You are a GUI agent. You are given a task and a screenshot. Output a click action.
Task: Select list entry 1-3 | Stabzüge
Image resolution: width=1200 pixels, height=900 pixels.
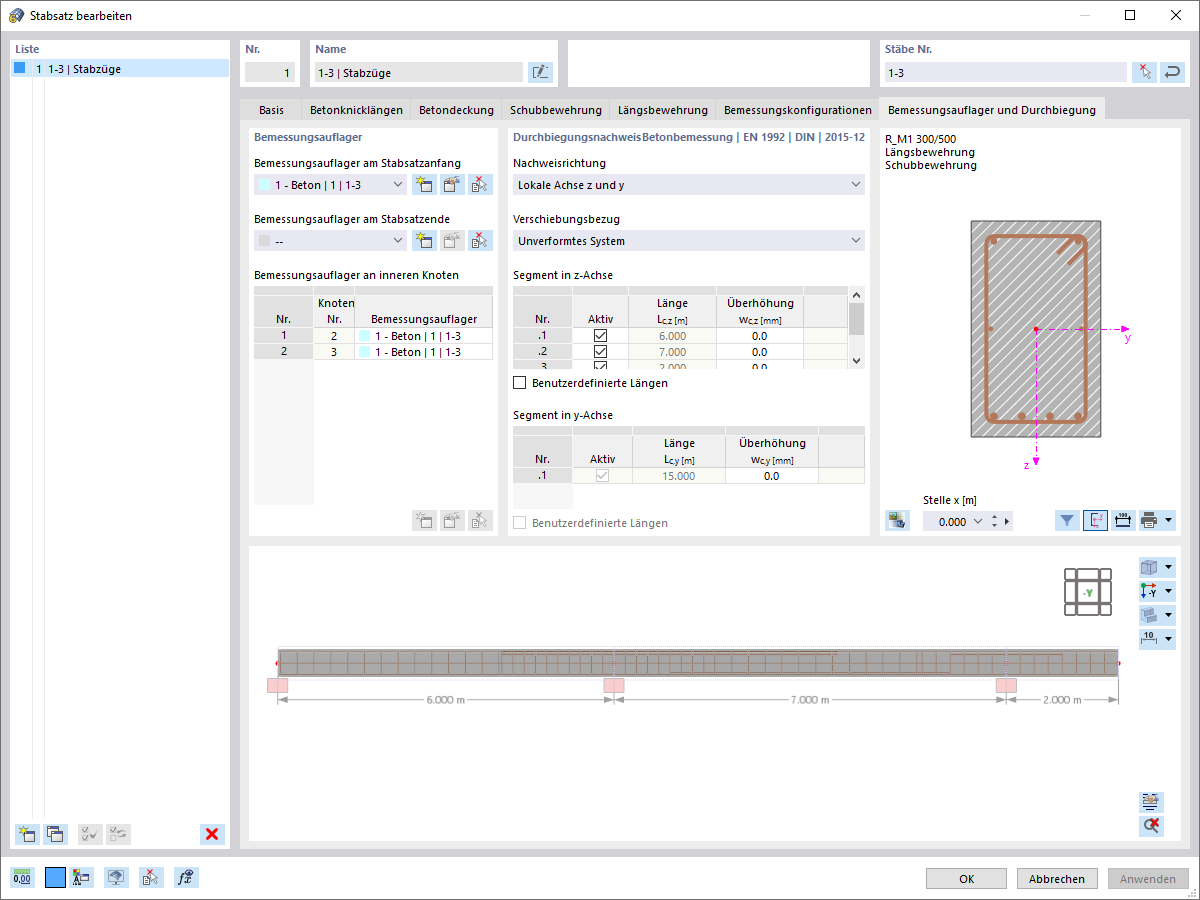(120, 69)
